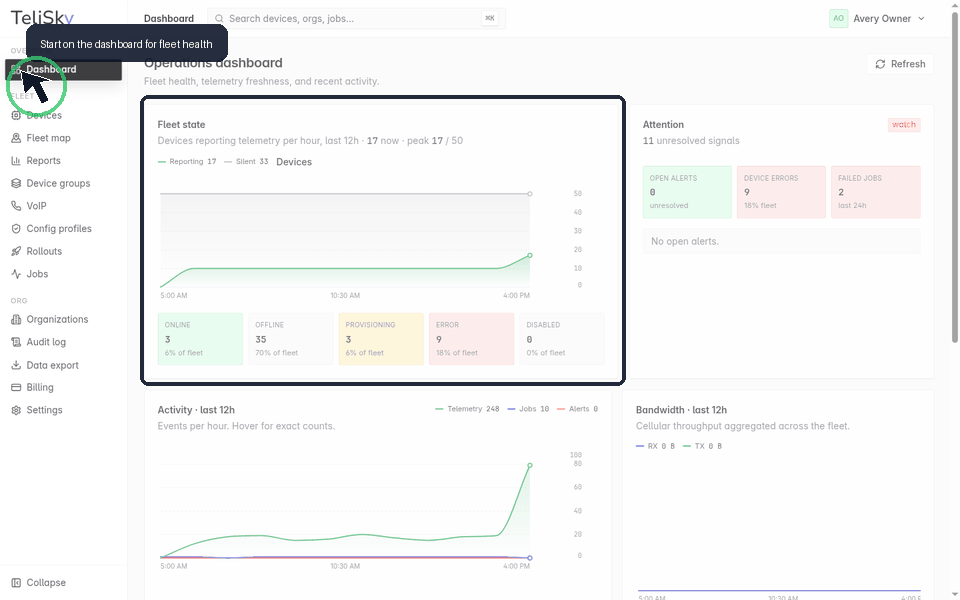Open the OFFLINE 35 status card
The image size is (960, 600).
[291, 339]
